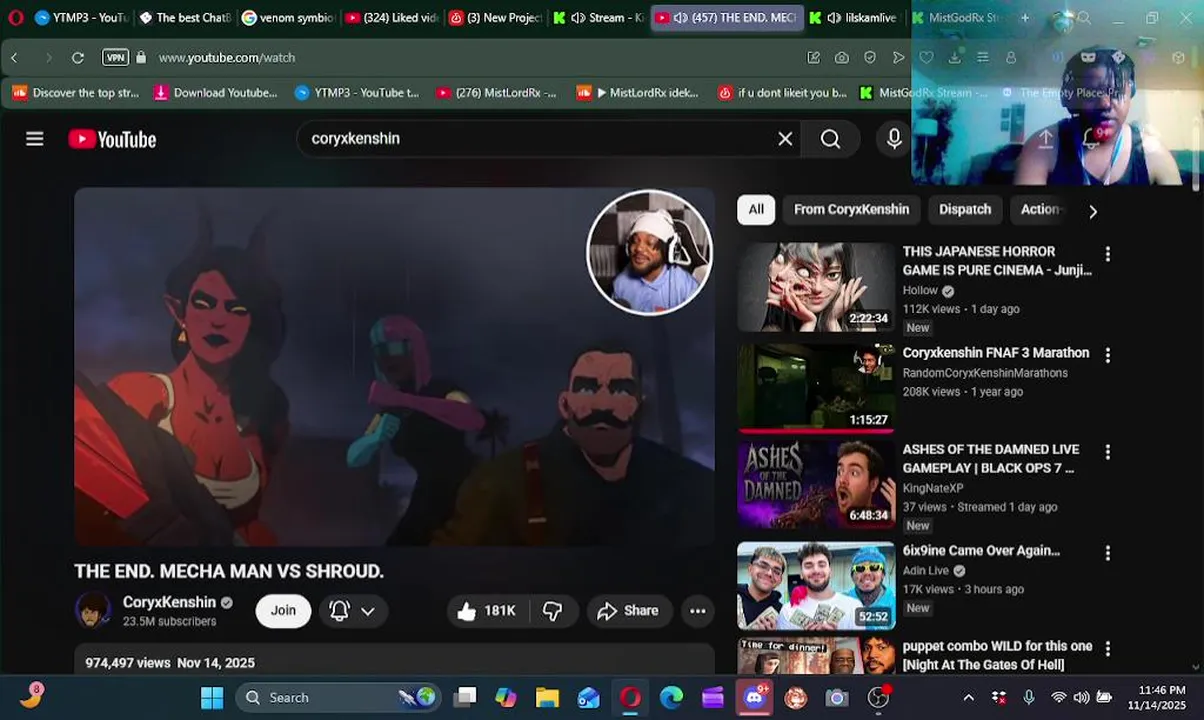
Task: Share the MECHA MAN VS SHROUD video
Action: 628,611
